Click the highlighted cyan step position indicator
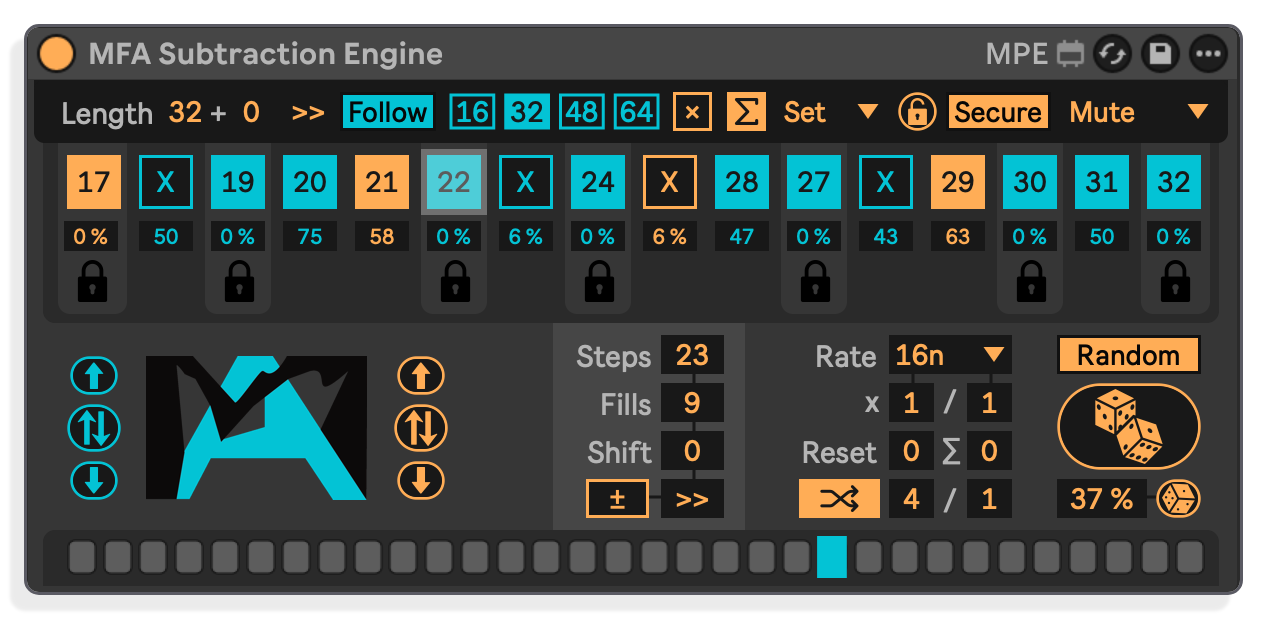1267x619 pixels. tap(832, 557)
